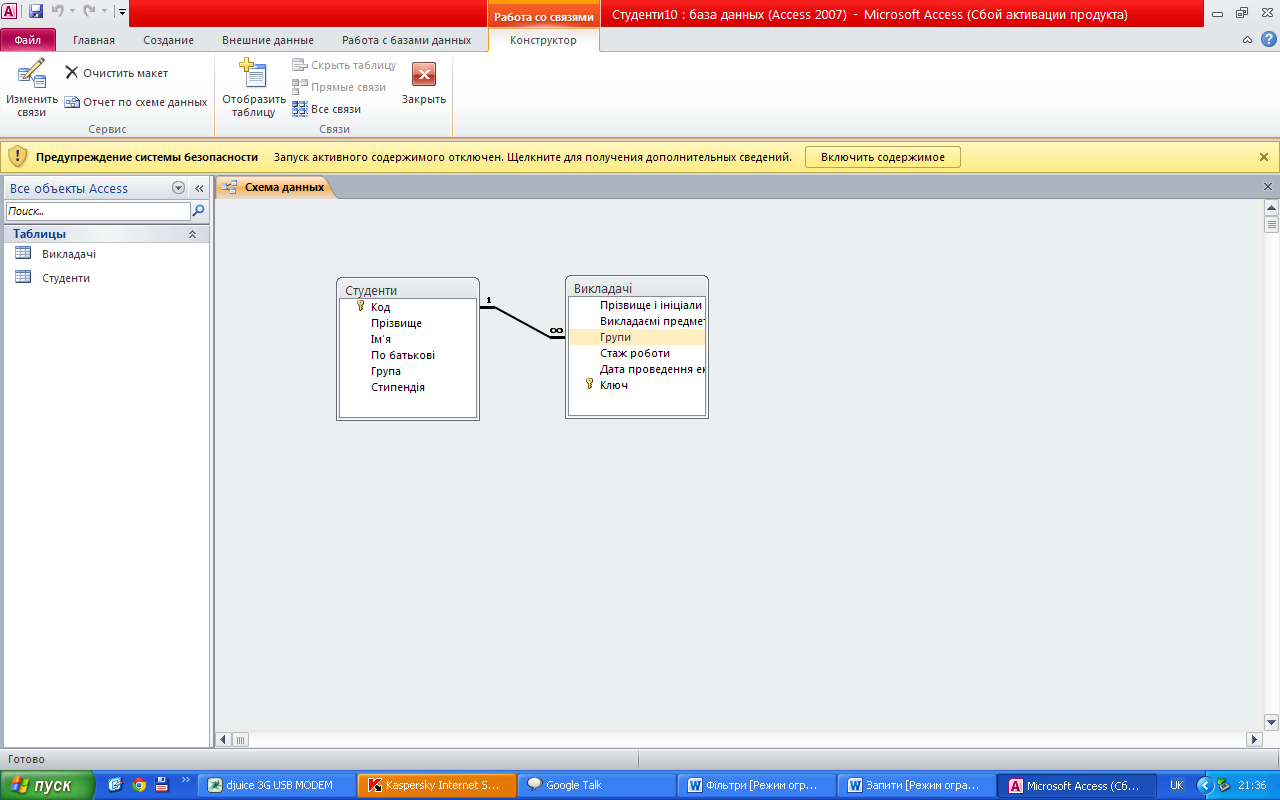
Task: Click the пуск Start button
Action: pos(48,785)
